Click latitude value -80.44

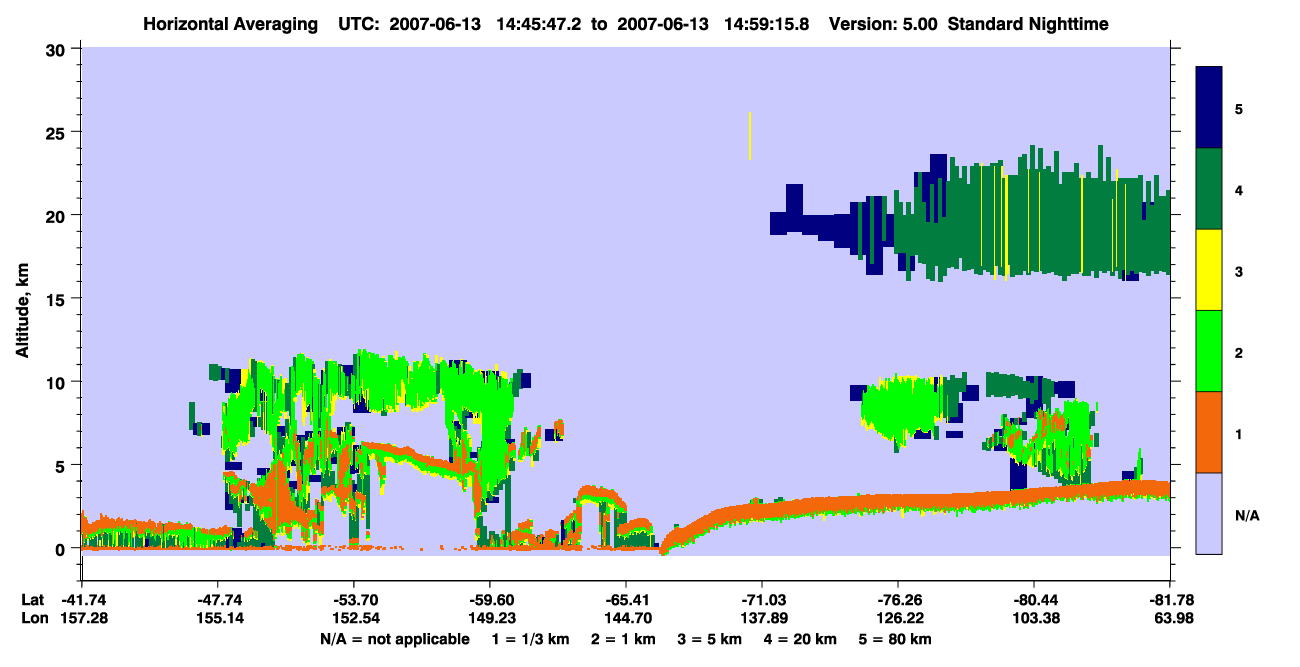pos(1034,600)
